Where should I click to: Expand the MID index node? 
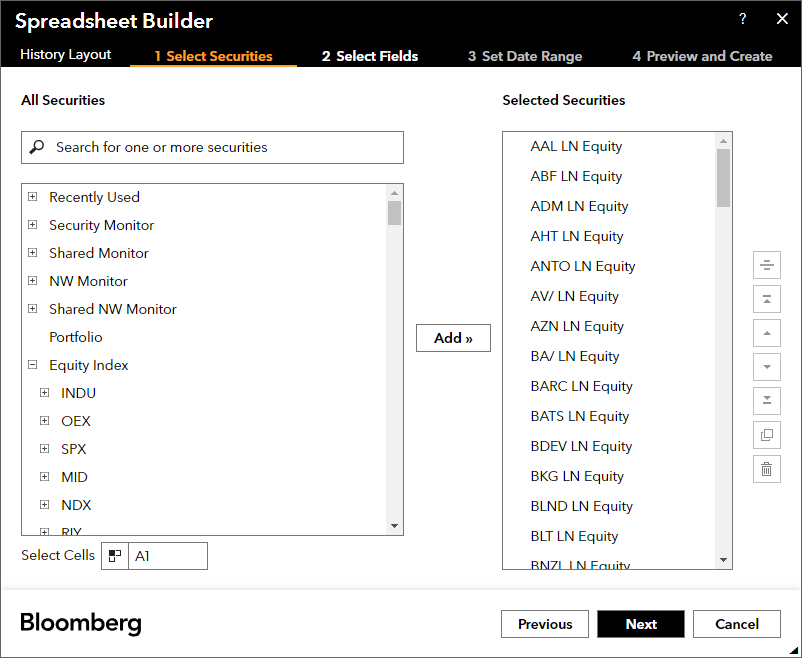(44, 476)
